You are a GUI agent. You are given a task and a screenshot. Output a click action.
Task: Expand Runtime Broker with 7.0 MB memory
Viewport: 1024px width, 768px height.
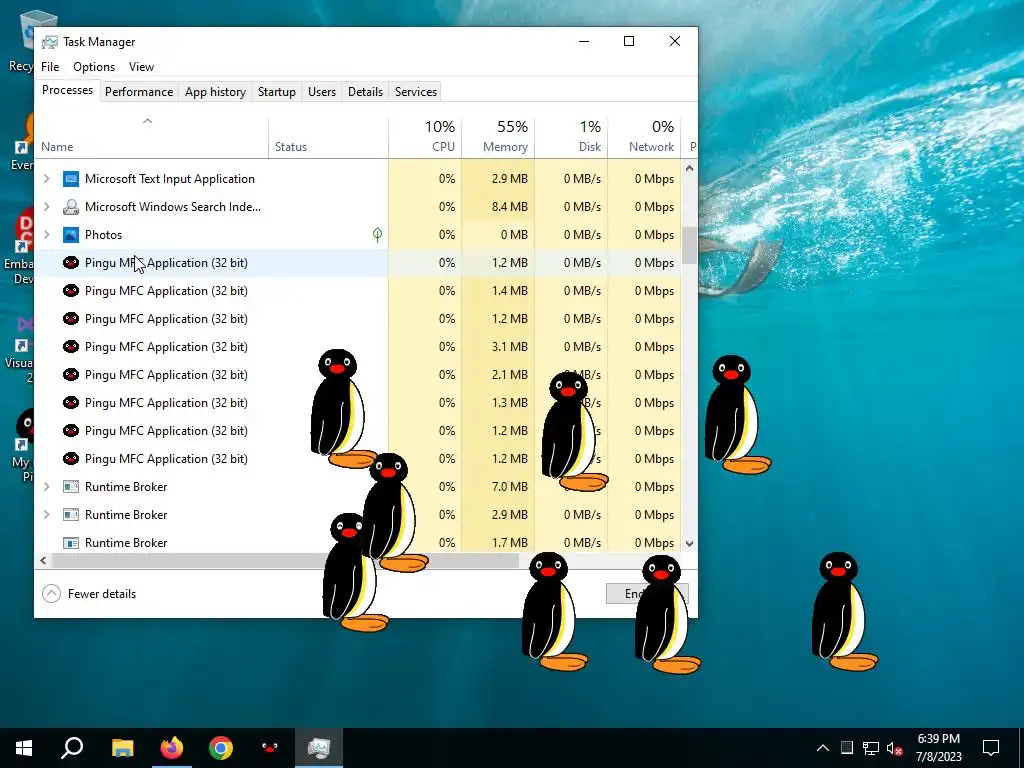46,487
